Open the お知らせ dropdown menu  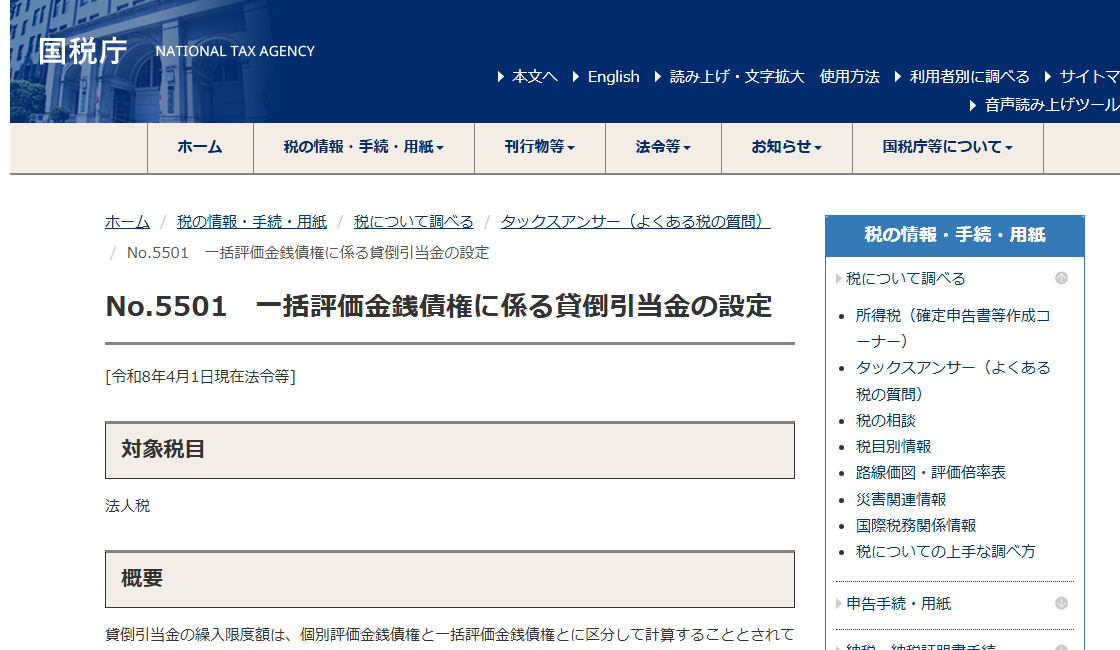786,147
